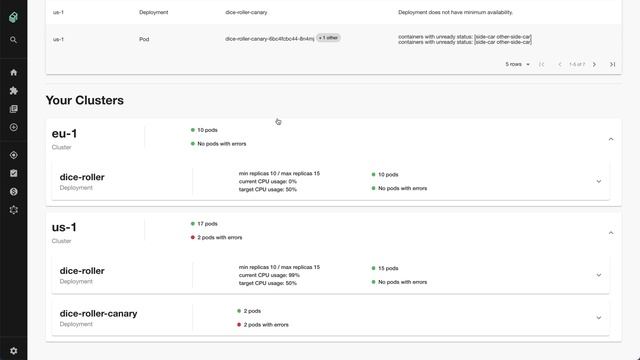Click the gear-shaped icon below the dollar icon
This screenshot has width=640, height=360.
(x=13, y=210)
